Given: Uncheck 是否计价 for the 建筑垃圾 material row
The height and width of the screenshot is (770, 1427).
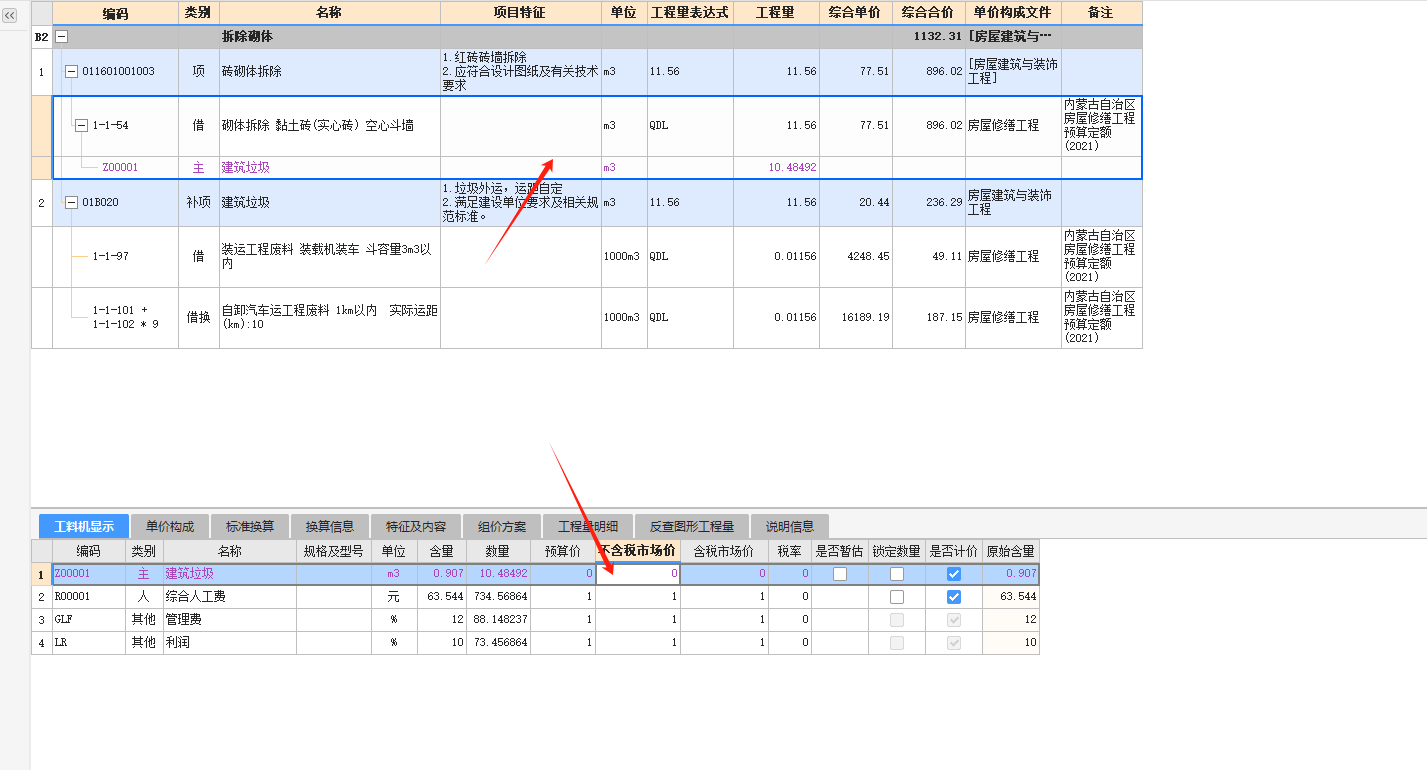Looking at the screenshot, I should 954,574.
